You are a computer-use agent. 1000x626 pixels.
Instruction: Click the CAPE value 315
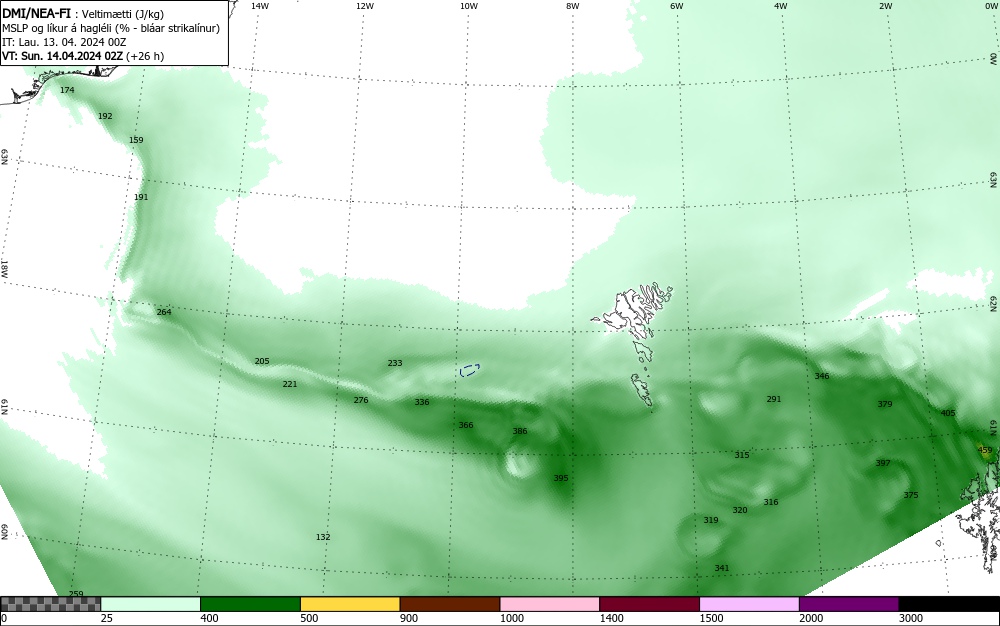(x=742, y=455)
